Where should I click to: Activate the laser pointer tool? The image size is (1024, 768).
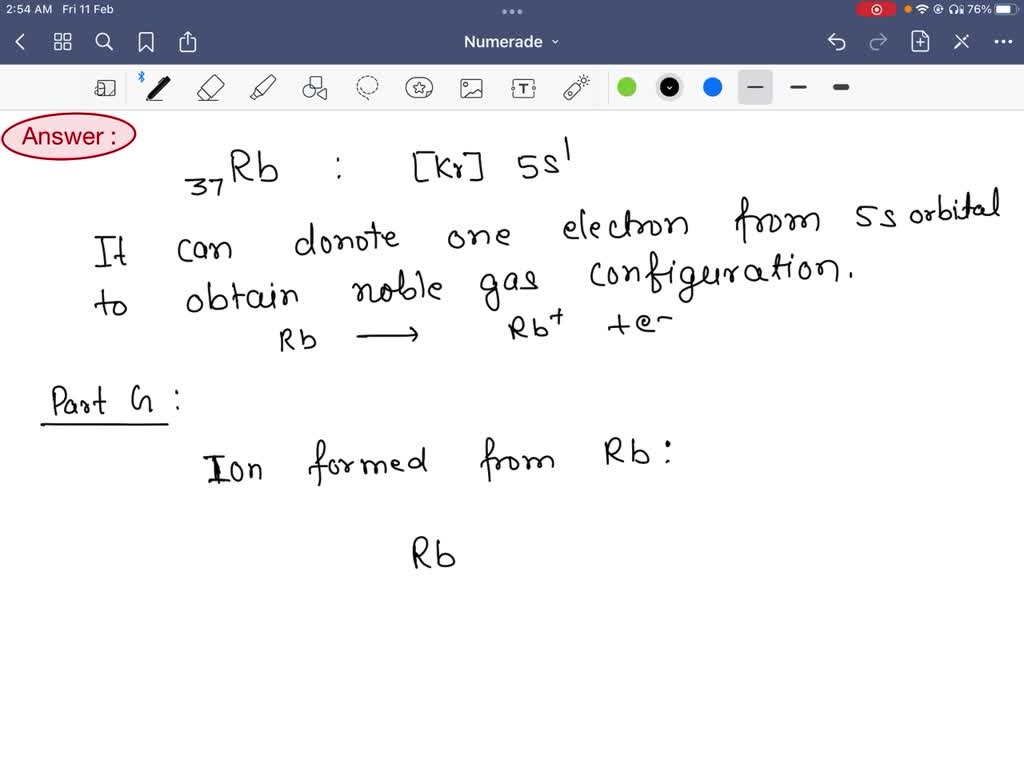coord(575,88)
